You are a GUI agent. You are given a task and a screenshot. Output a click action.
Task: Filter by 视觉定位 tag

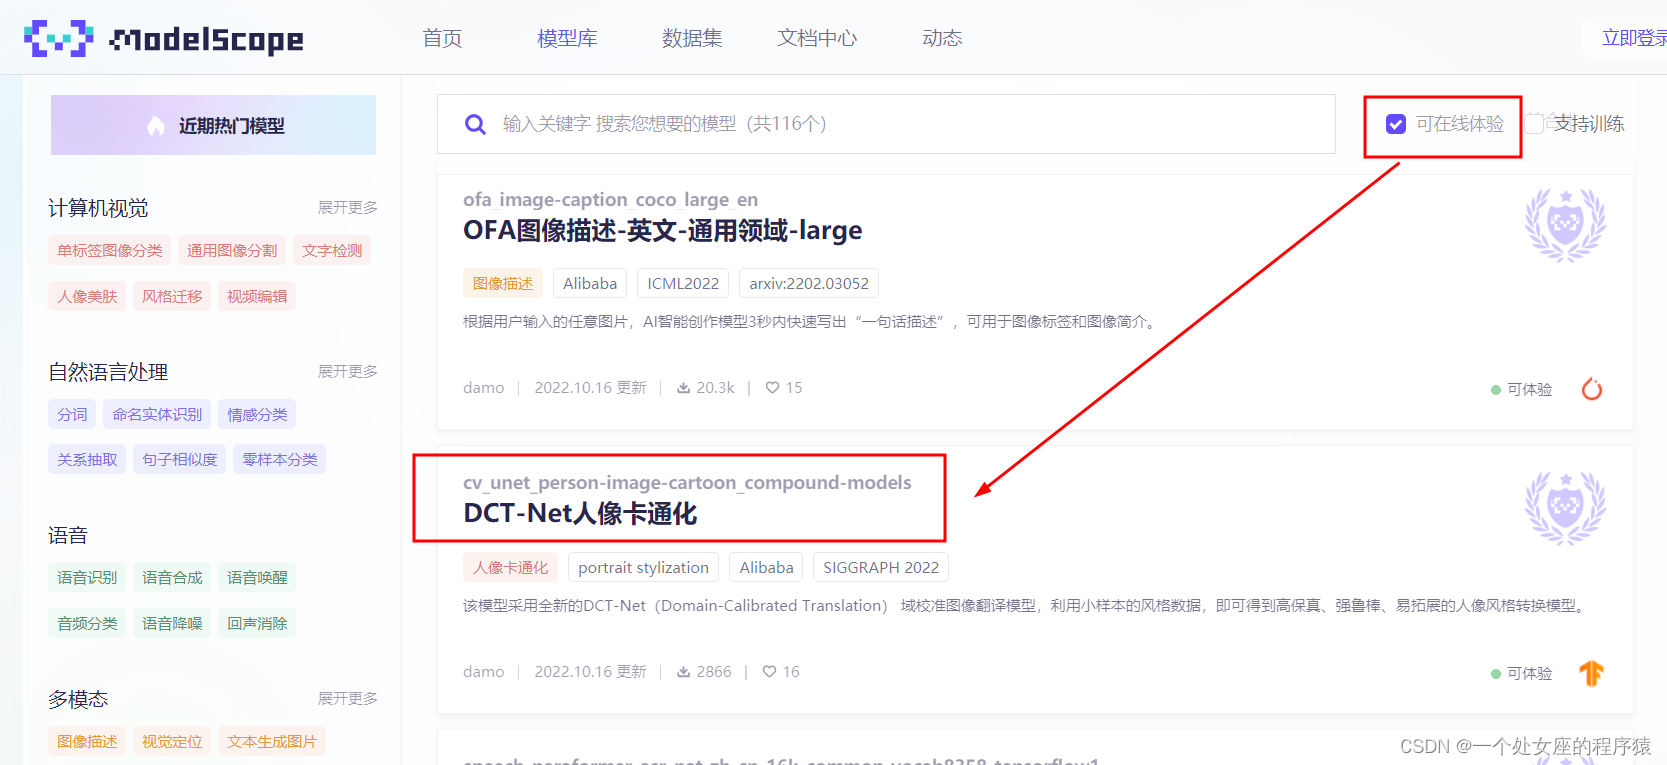point(172,741)
